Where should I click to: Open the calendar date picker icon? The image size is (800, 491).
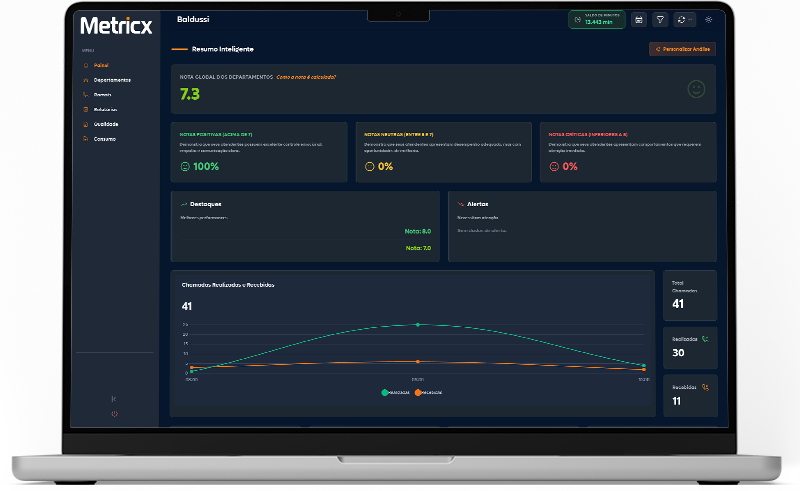639,19
